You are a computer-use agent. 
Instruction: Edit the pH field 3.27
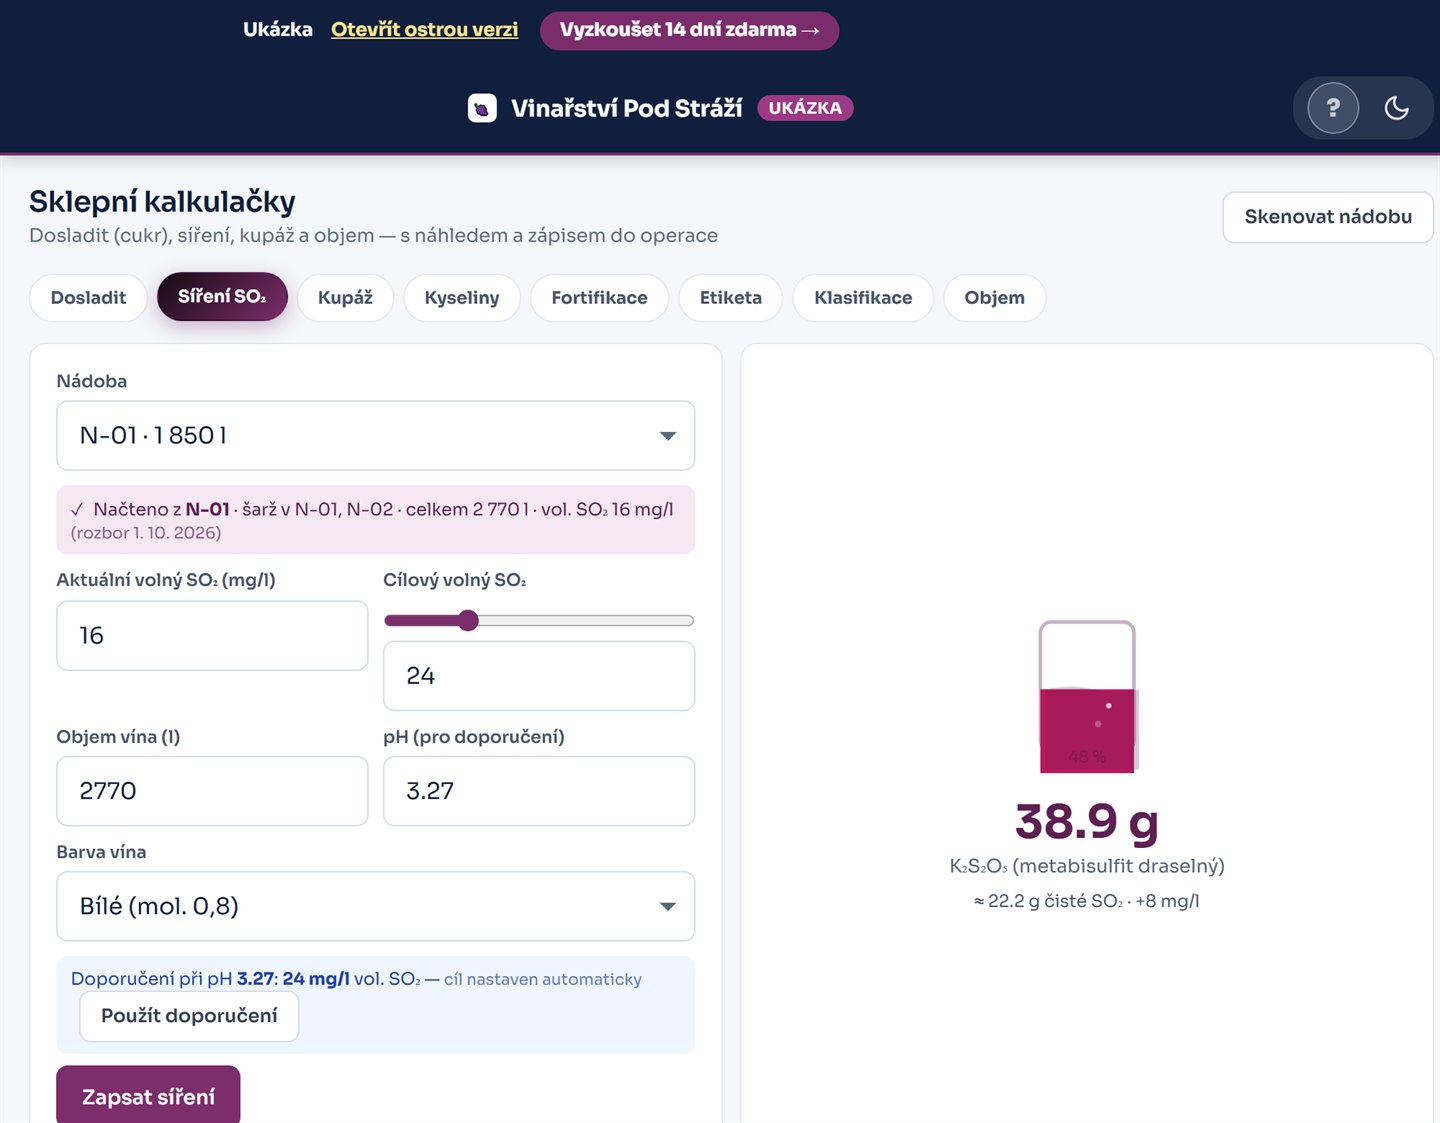click(539, 791)
